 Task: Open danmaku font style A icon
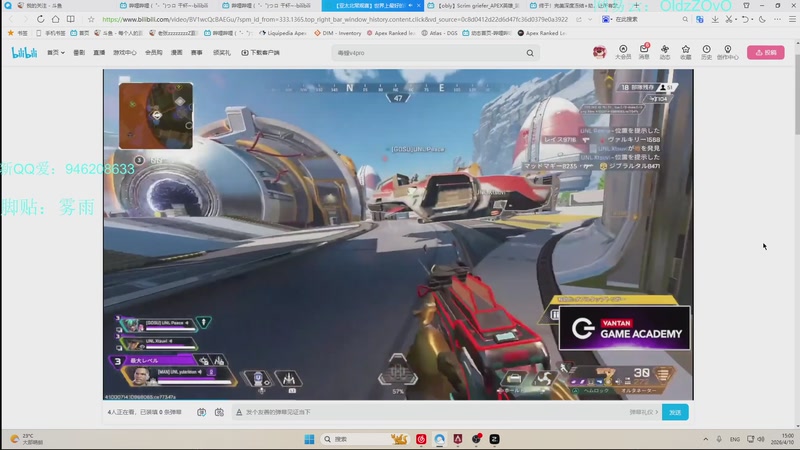(x=239, y=412)
